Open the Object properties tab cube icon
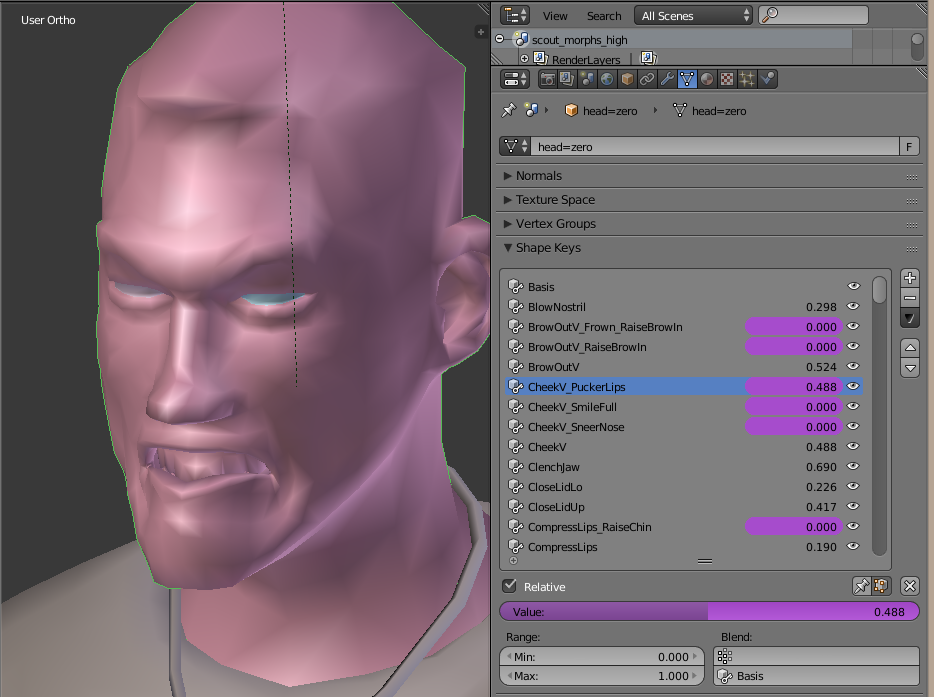 click(x=627, y=79)
